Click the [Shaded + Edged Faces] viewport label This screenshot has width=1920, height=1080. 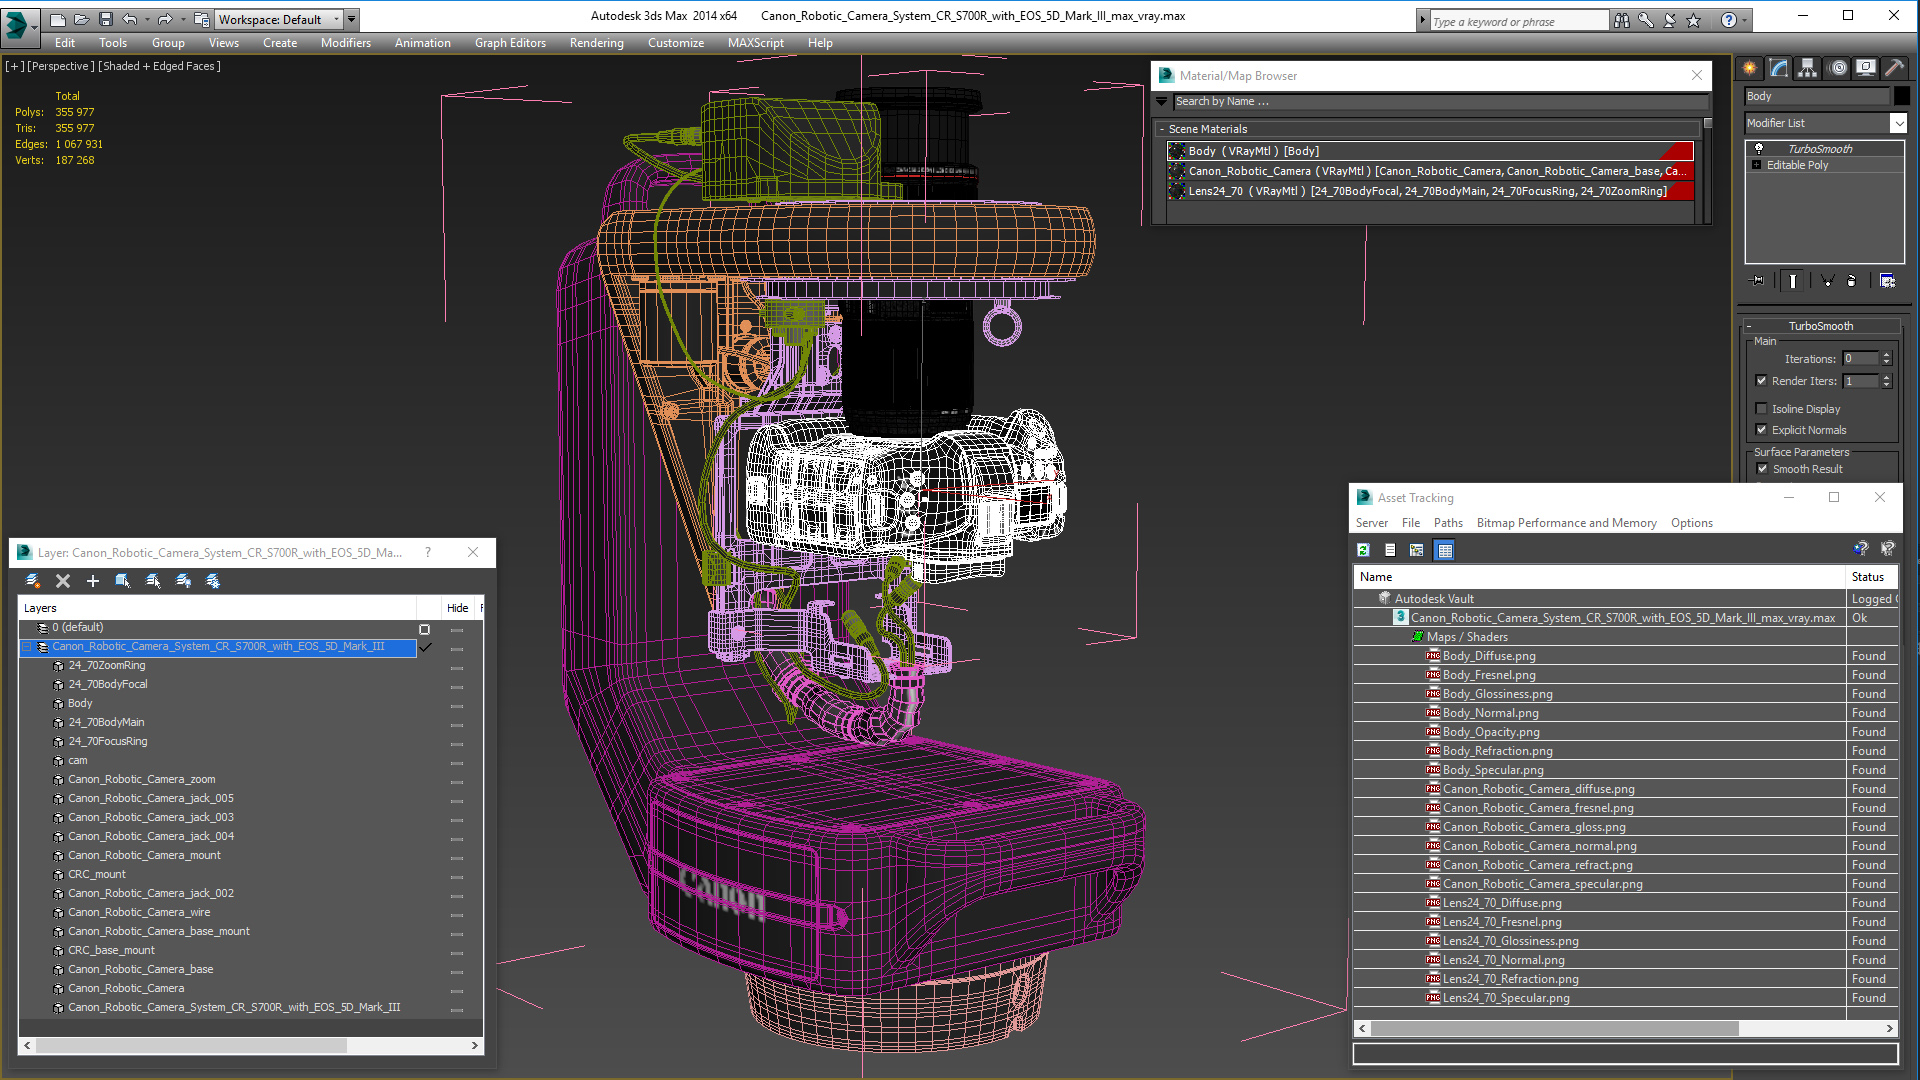click(160, 66)
